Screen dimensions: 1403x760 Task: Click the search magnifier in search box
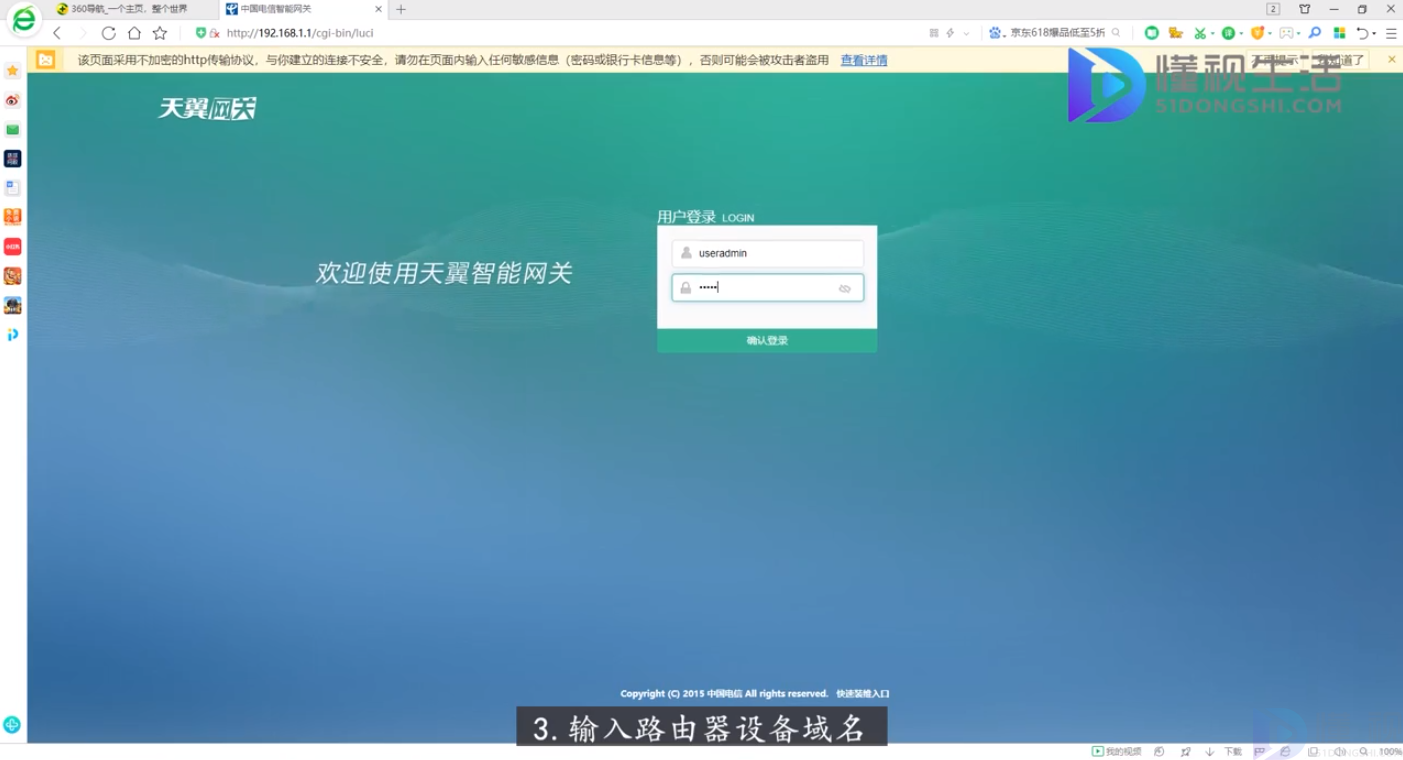pos(1116,33)
